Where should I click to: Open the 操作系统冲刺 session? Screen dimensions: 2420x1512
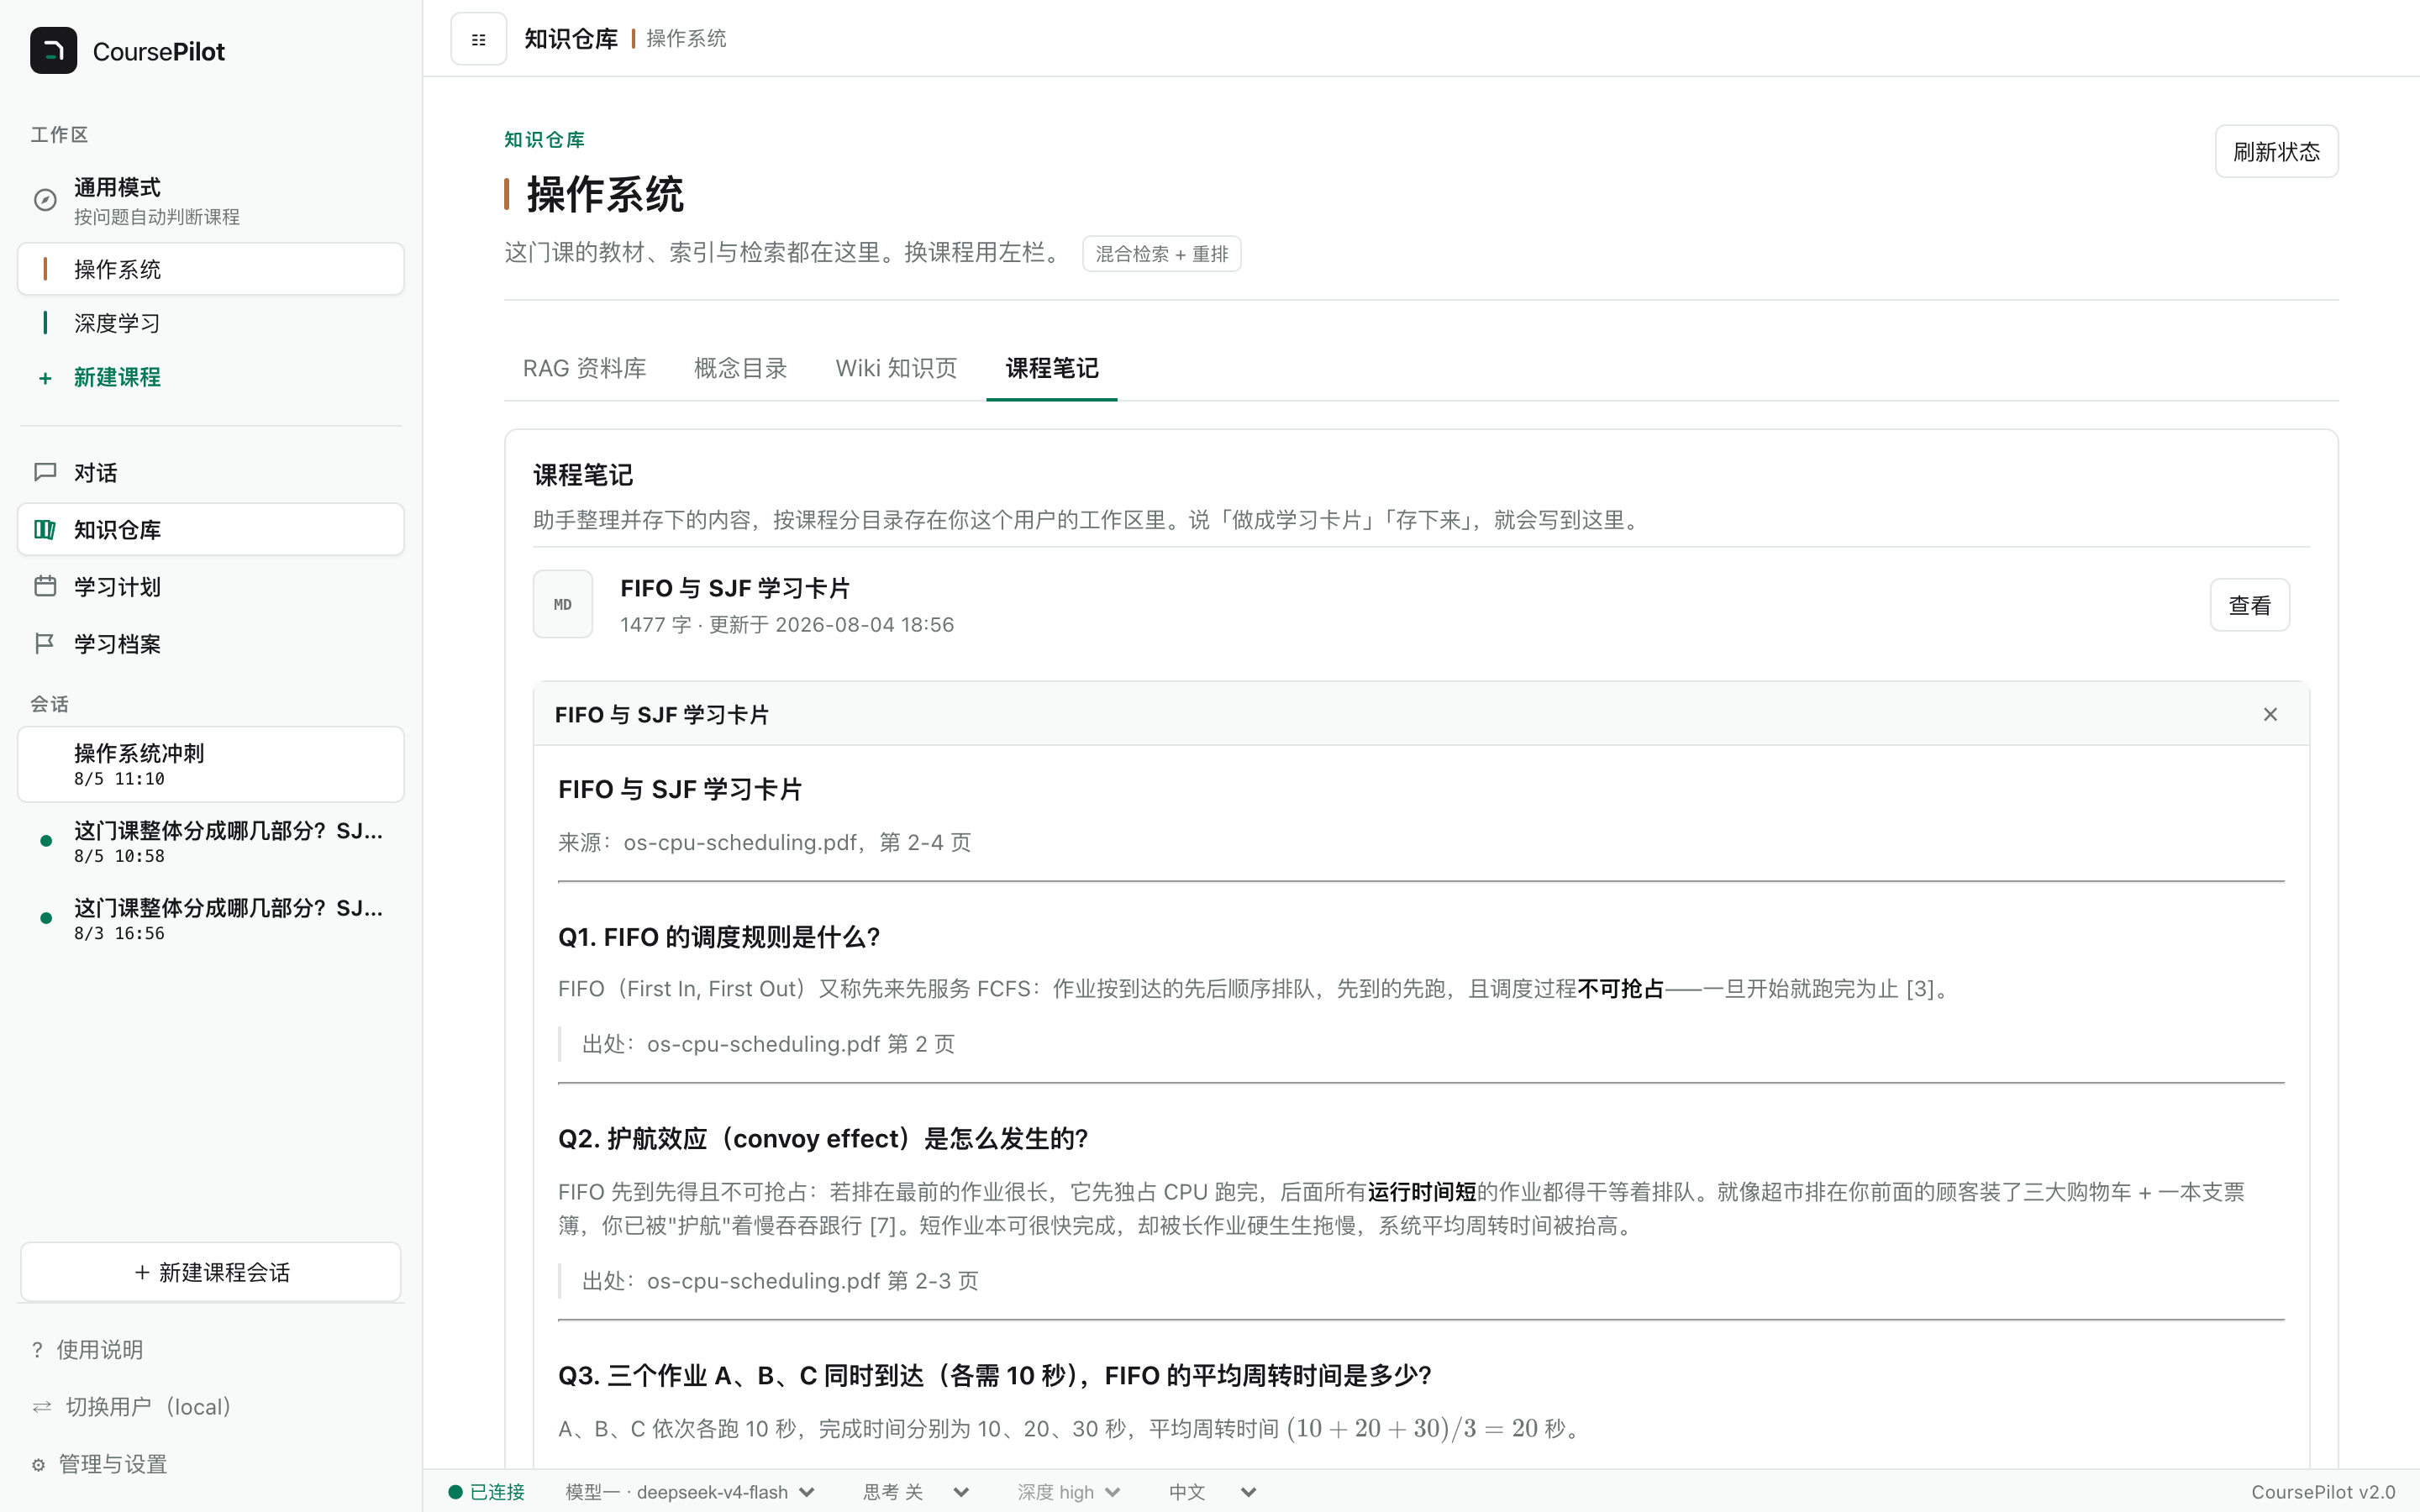(x=211, y=764)
